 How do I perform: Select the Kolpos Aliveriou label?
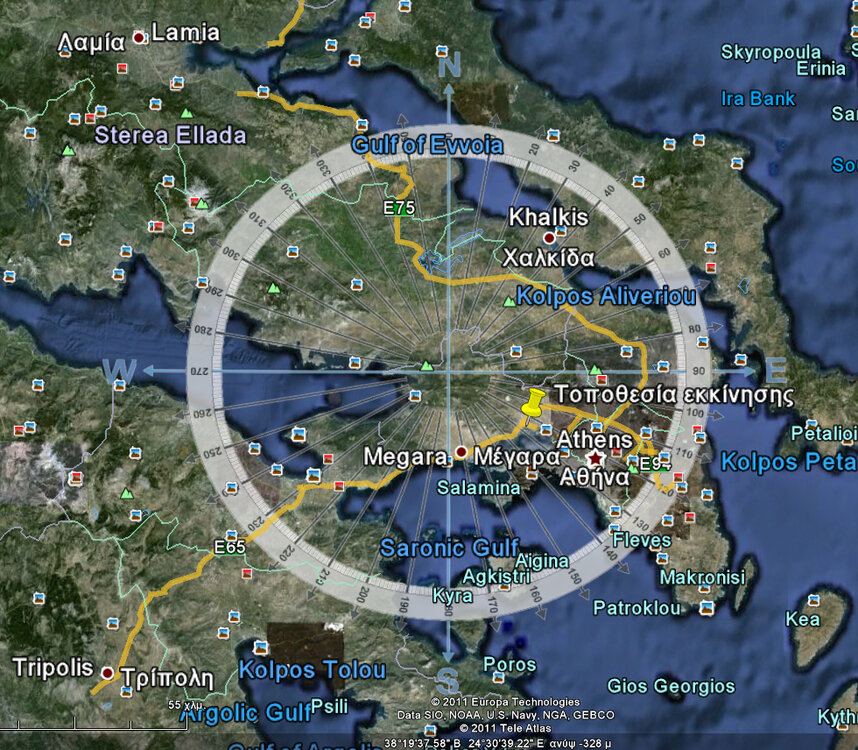[606, 297]
